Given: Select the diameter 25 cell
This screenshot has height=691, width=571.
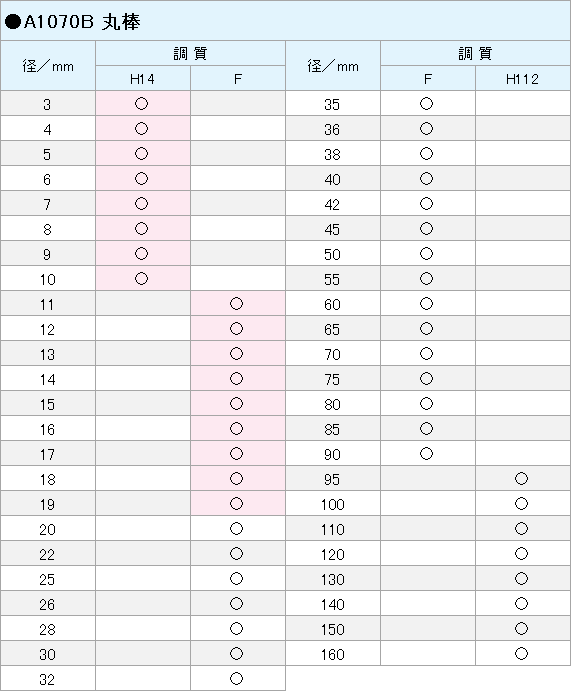Looking at the screenshot, I should pos(48,579).
